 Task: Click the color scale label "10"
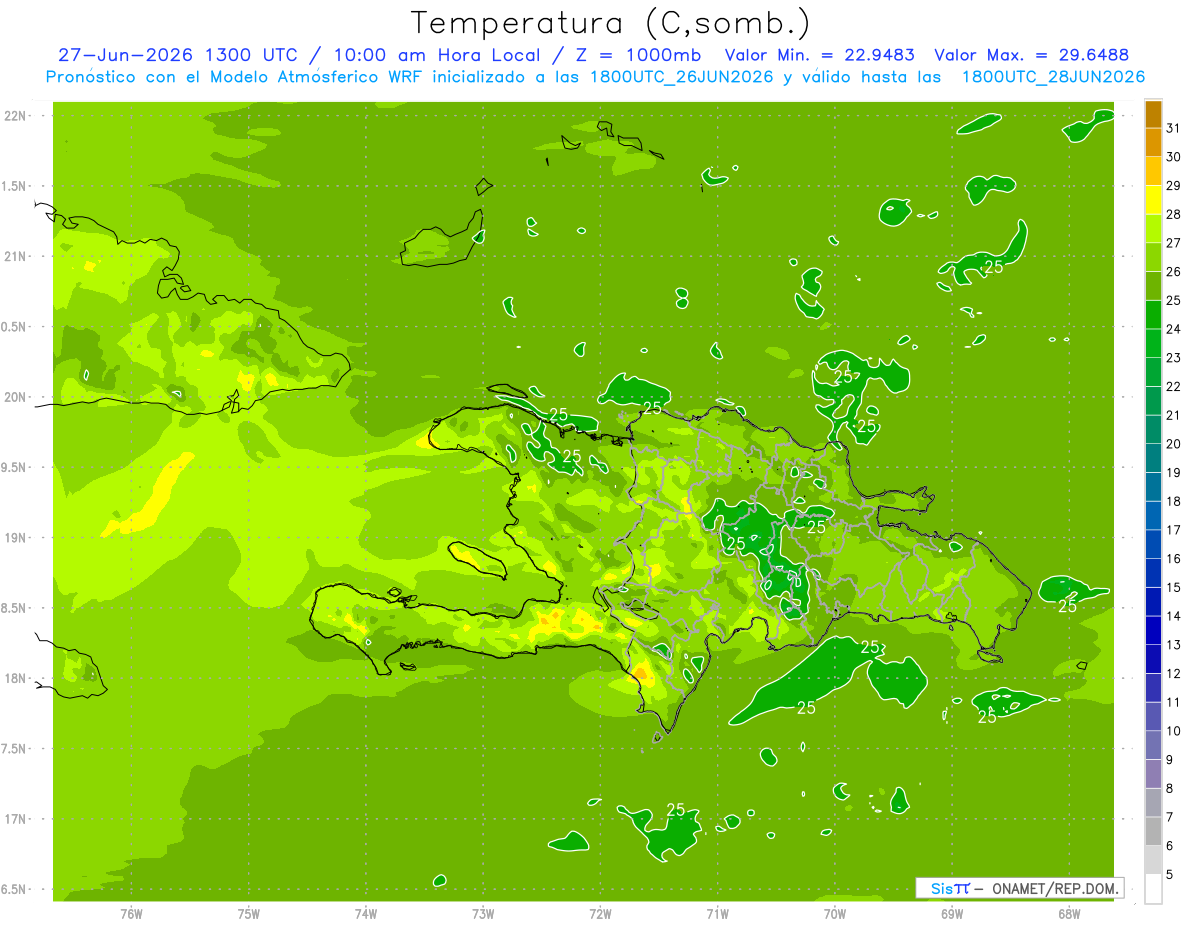[x=1173, y=731]
